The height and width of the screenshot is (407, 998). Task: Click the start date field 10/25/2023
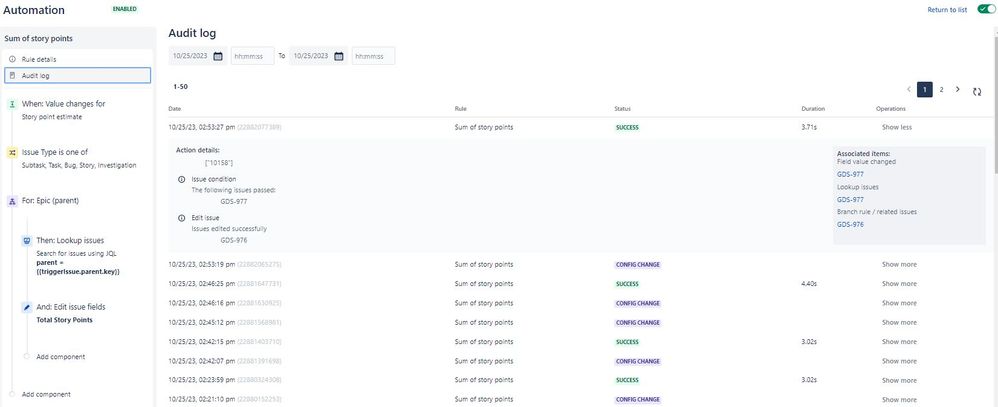point(189,56)
